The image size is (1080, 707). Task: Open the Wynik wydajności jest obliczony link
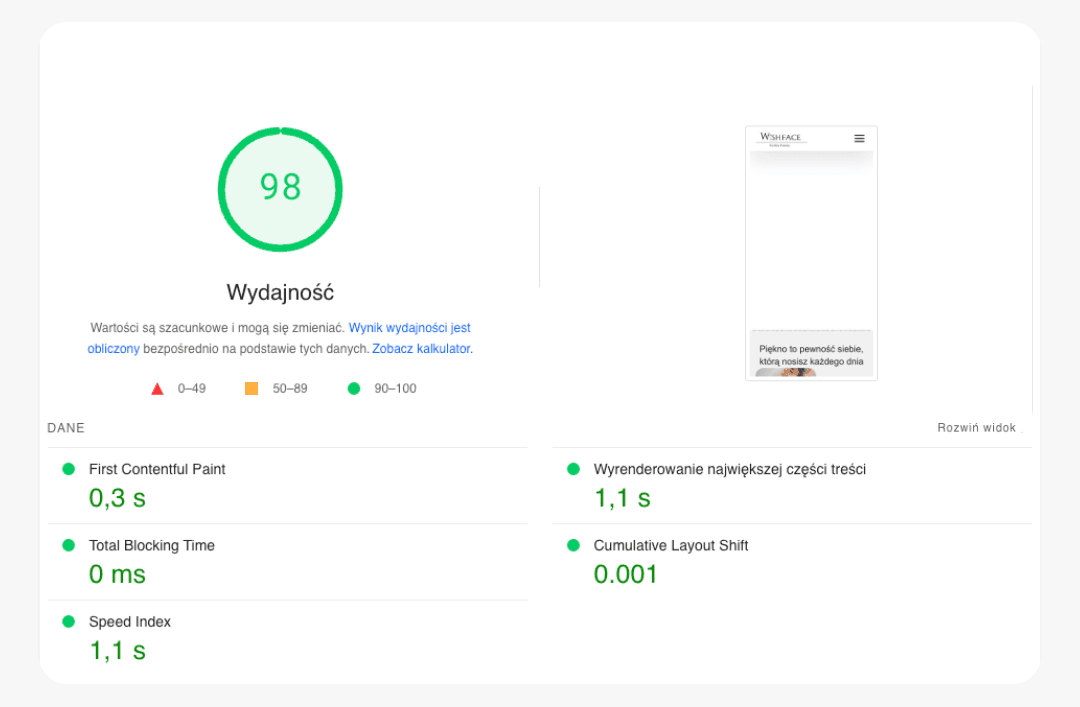click(x=409, y=328)
